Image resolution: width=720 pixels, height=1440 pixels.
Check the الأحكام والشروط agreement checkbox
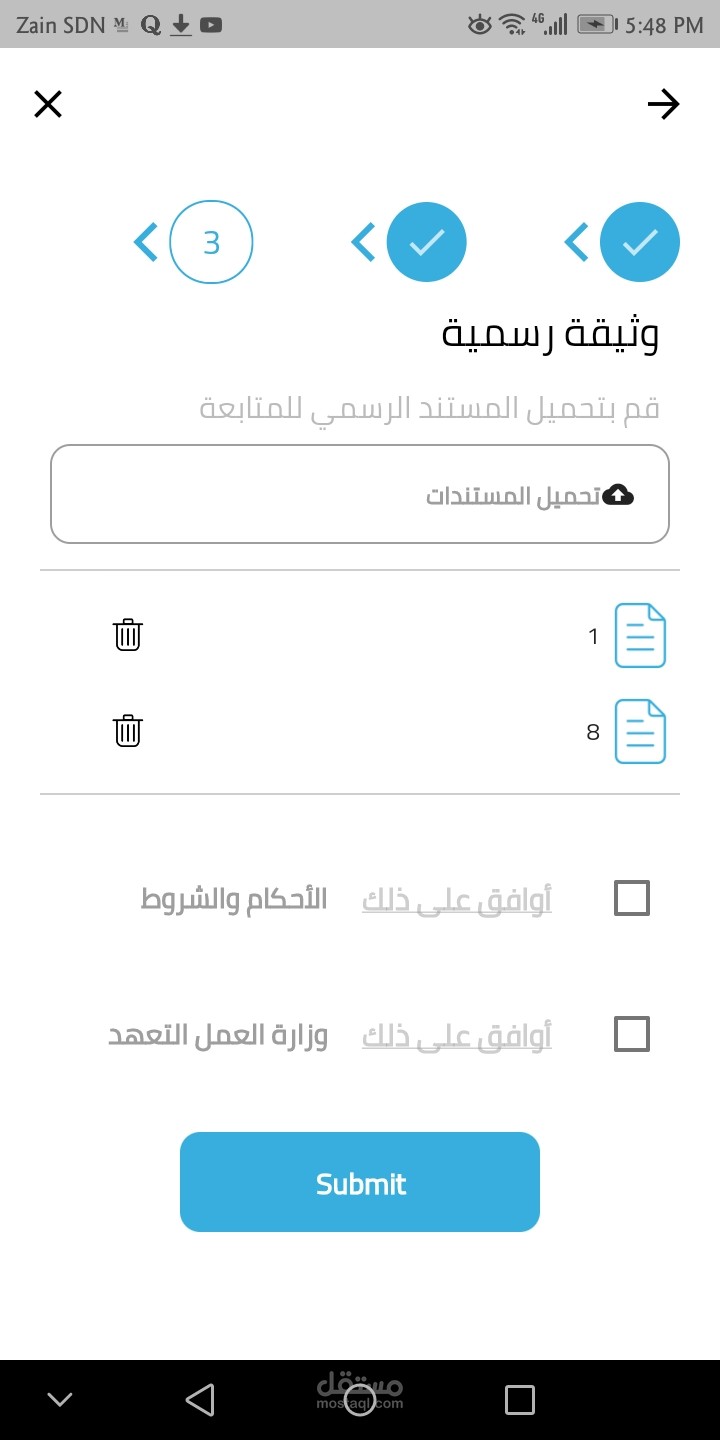click(632, 898)
